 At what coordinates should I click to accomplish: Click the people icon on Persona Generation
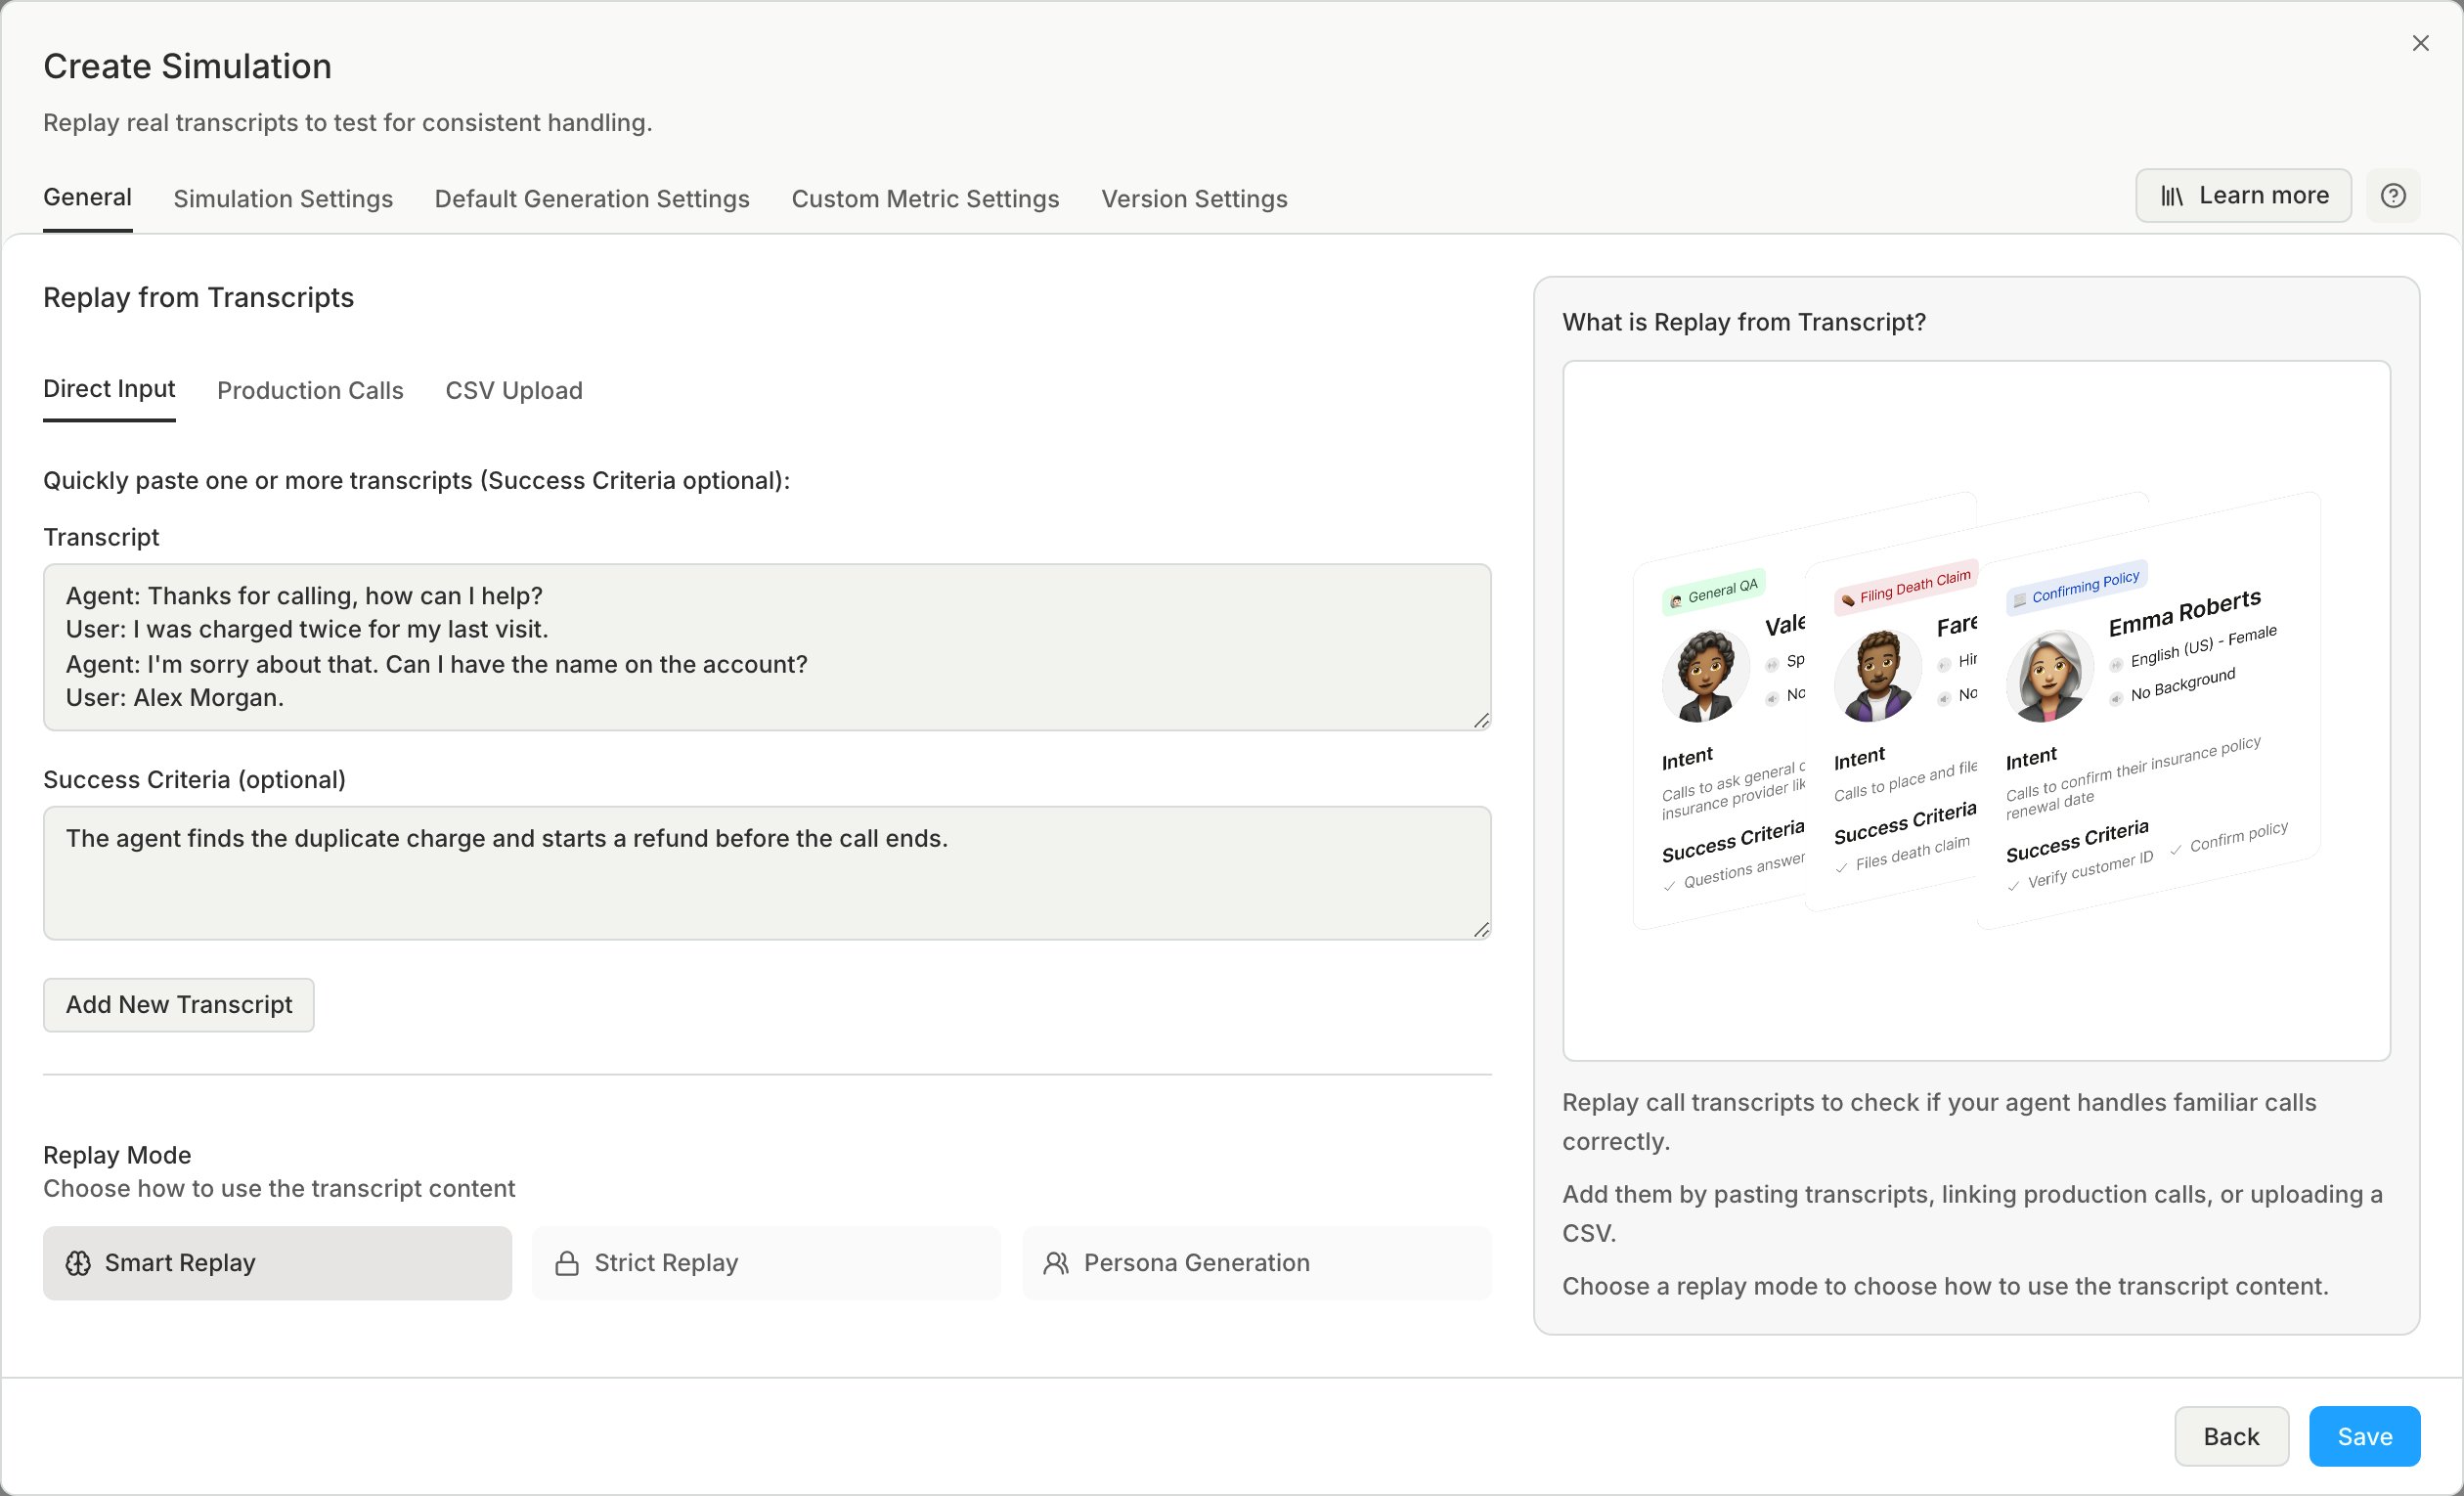pyautogui.click(x=1056, y=1263)
